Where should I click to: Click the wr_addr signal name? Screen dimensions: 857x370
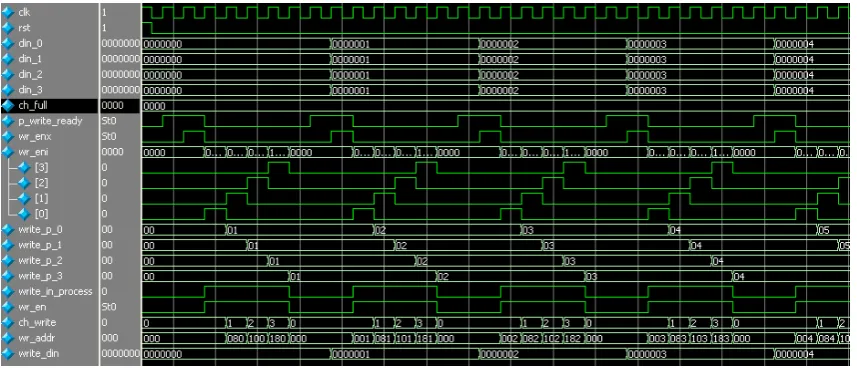36,338
